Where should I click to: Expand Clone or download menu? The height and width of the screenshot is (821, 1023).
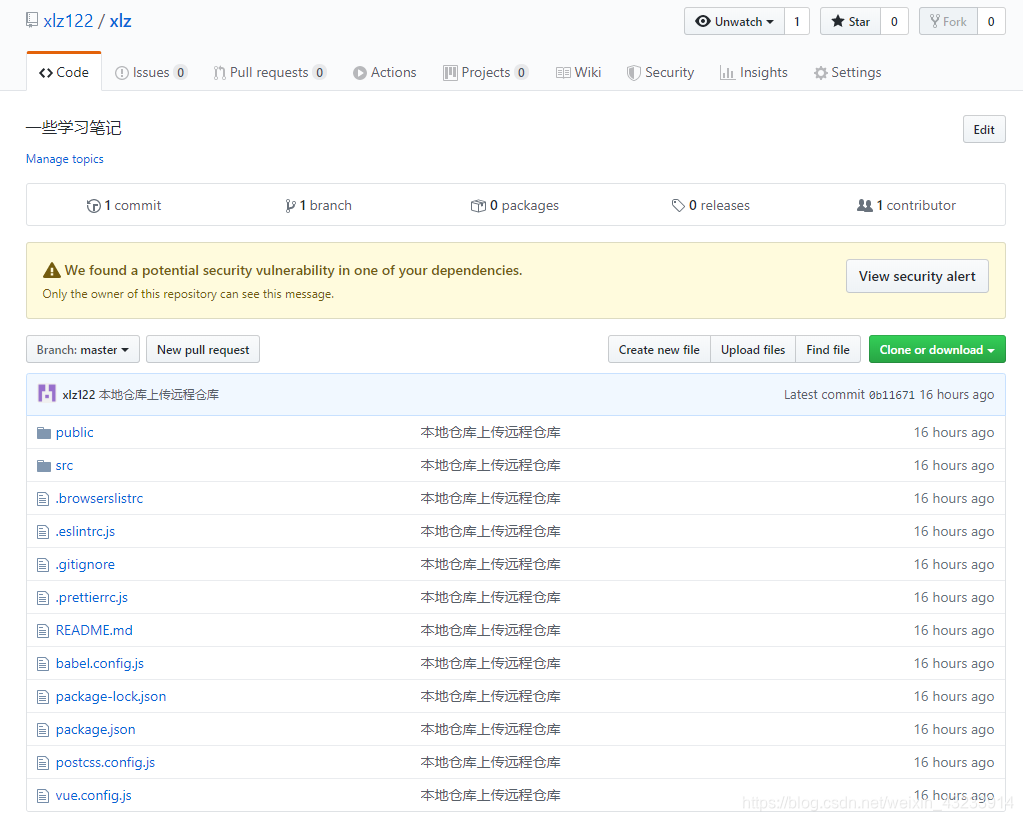[937, 350]
